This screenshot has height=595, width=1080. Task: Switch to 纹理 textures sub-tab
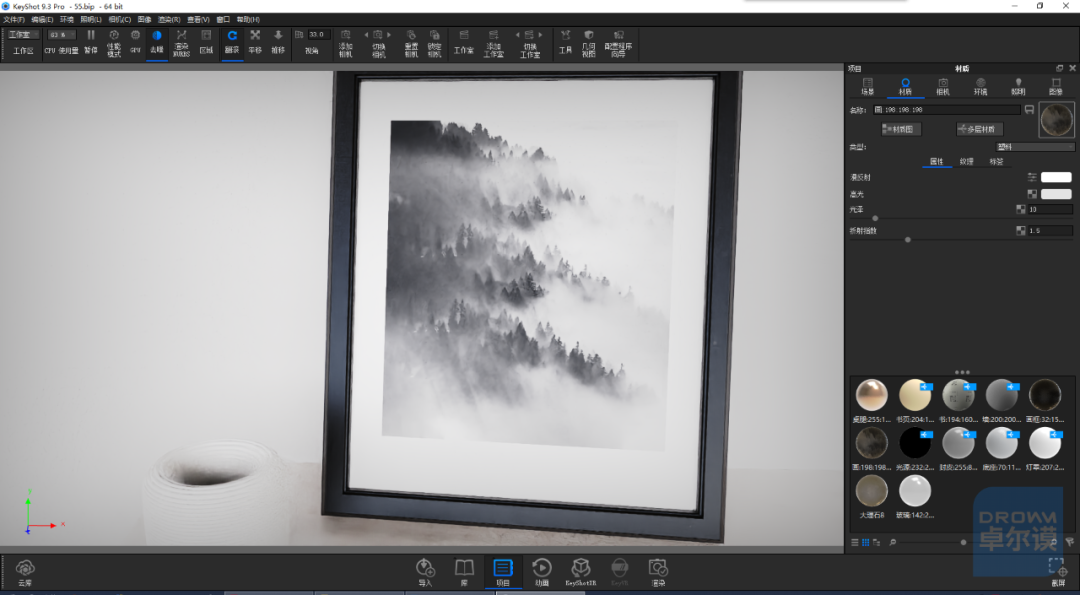(x=966, y=161)
